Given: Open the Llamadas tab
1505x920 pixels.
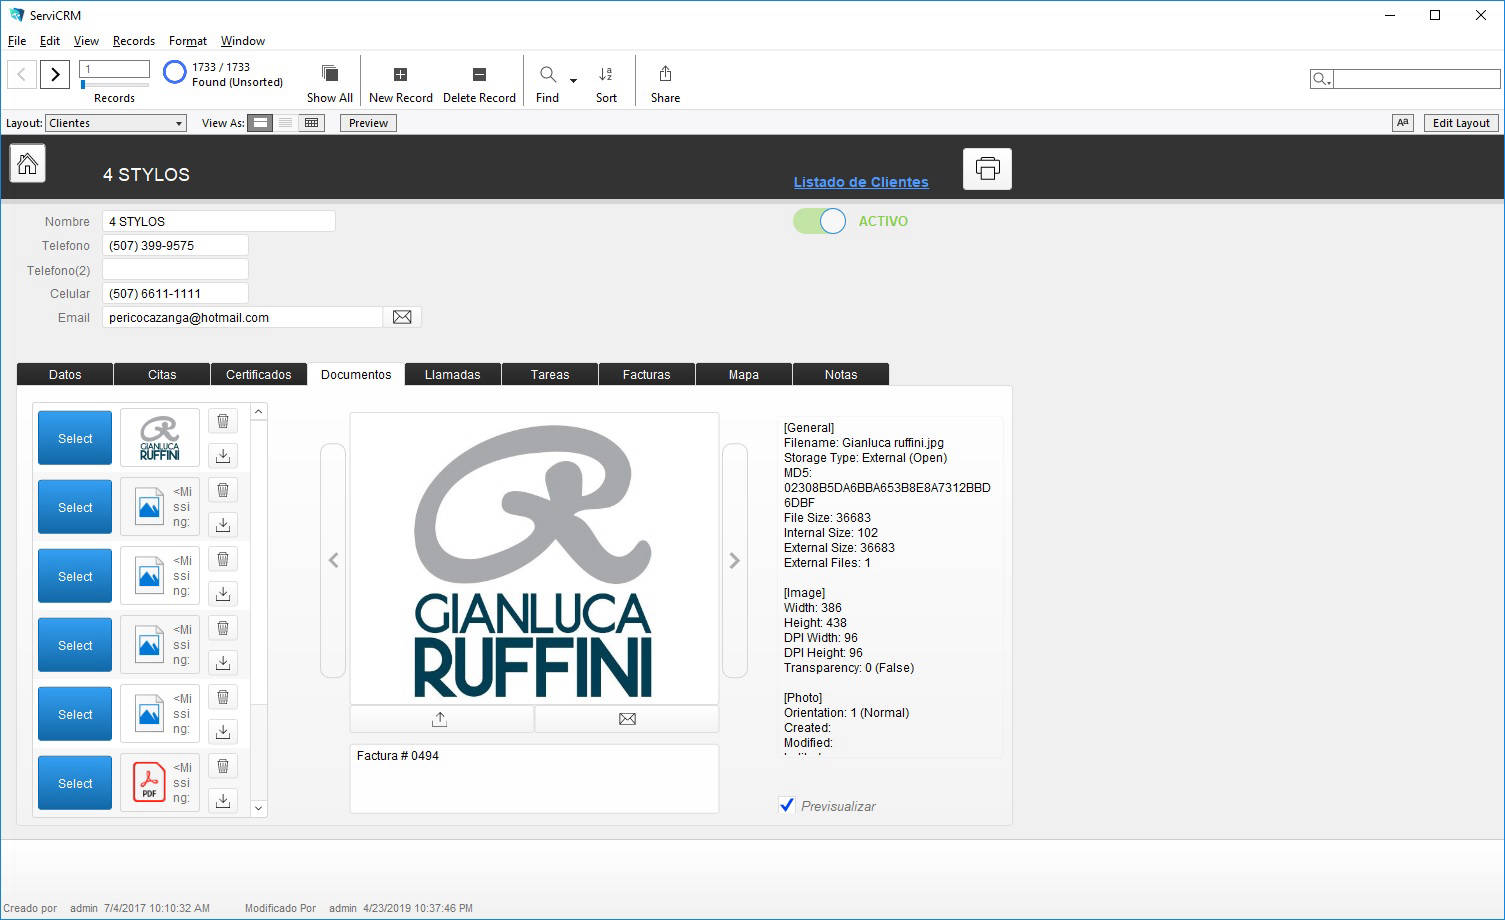Looking at the screenshot, I should (x=453, y=374).
